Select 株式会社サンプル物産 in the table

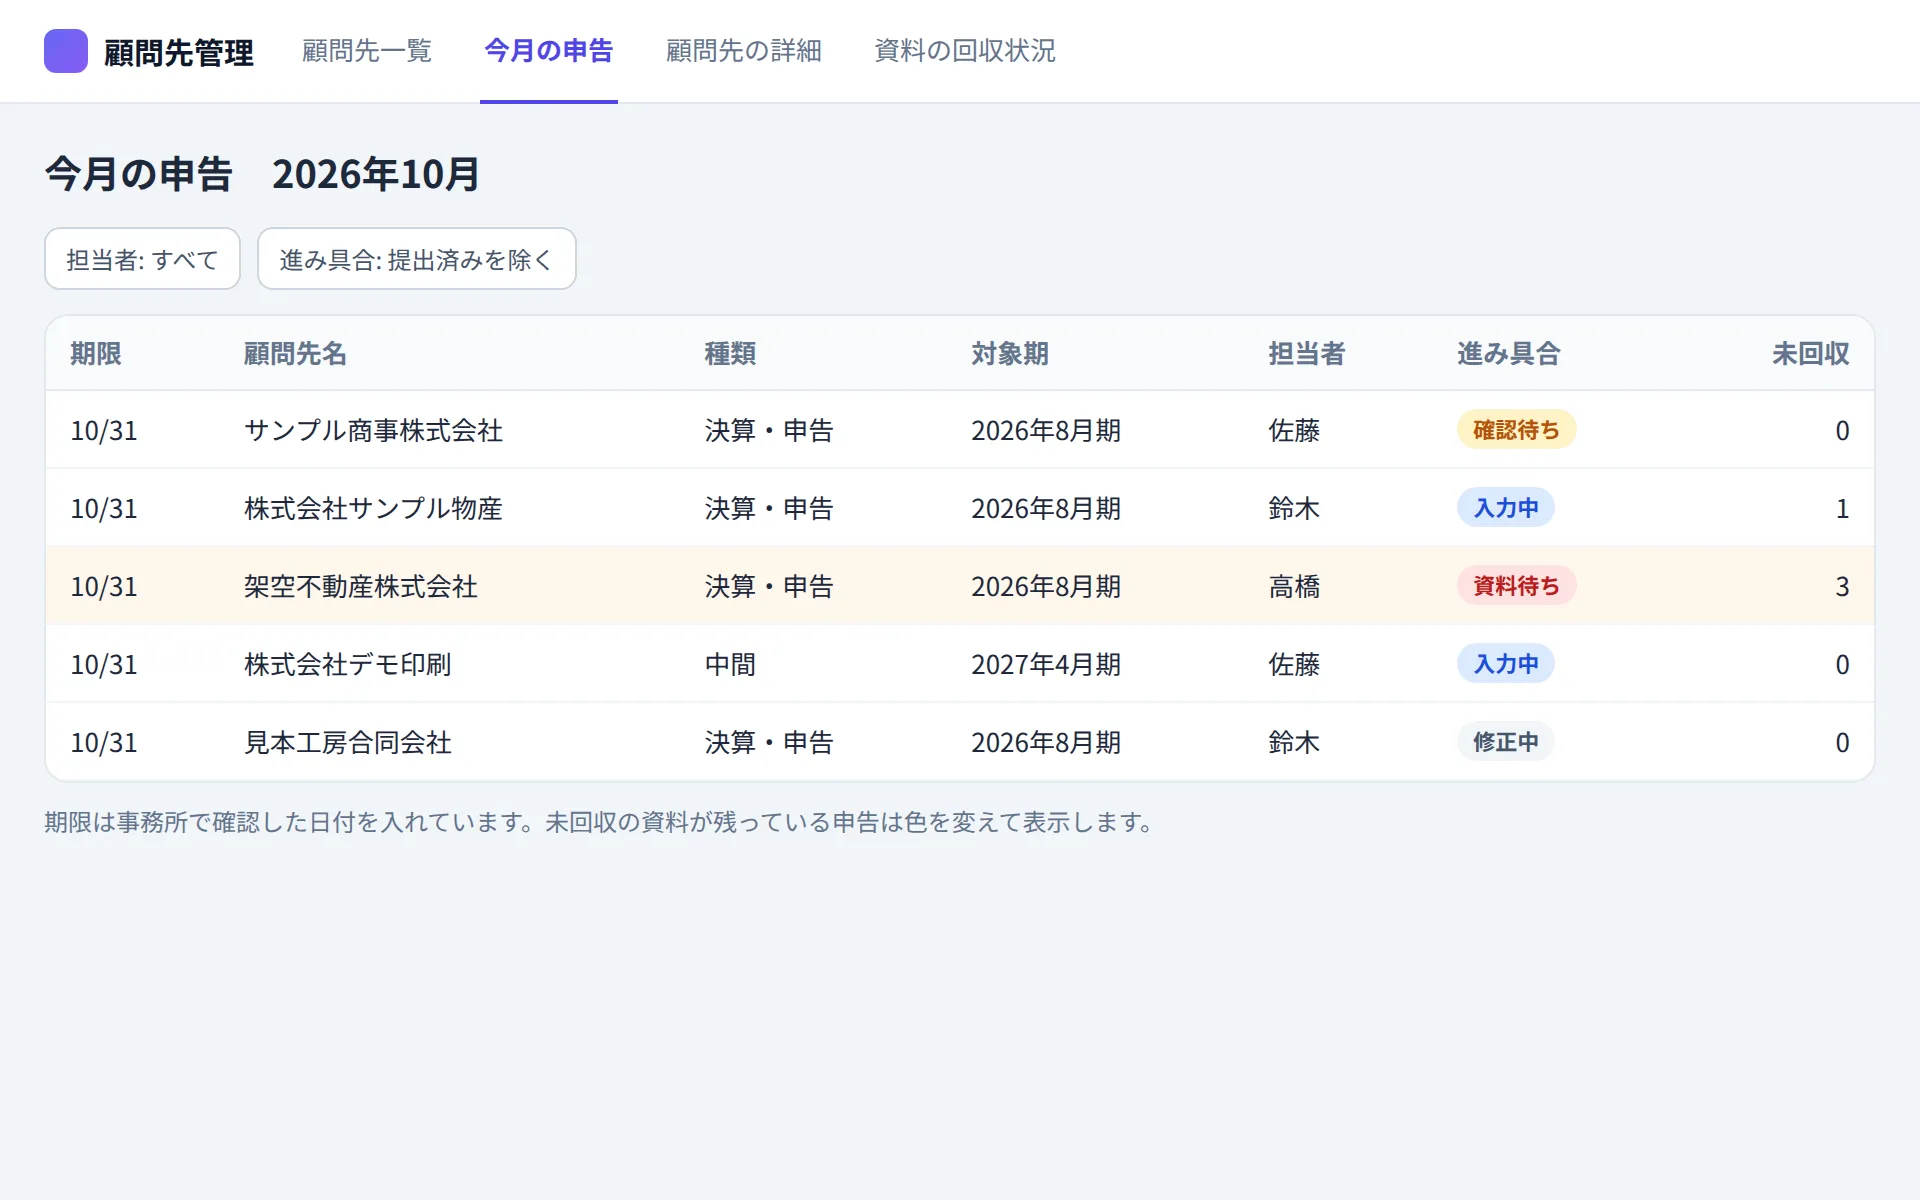point(373,509)
